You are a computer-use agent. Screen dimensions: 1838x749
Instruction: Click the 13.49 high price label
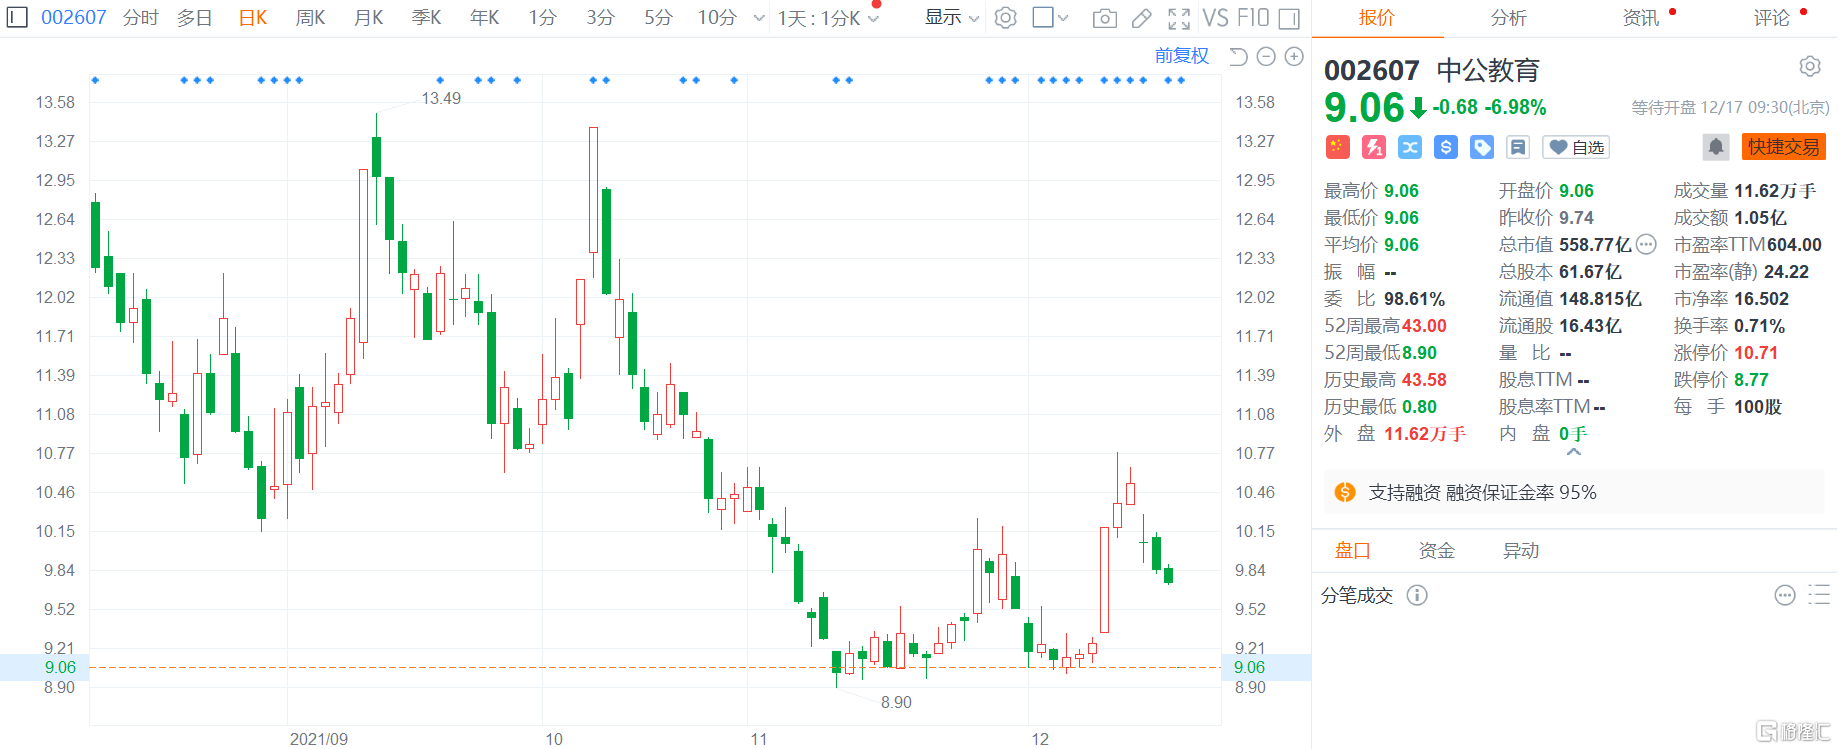pyautogui.click(x=441, y=98)
